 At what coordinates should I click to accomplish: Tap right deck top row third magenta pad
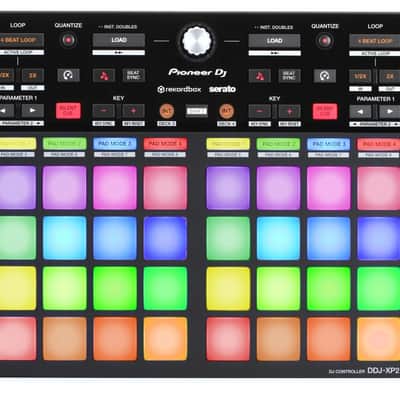click(329, 188)
